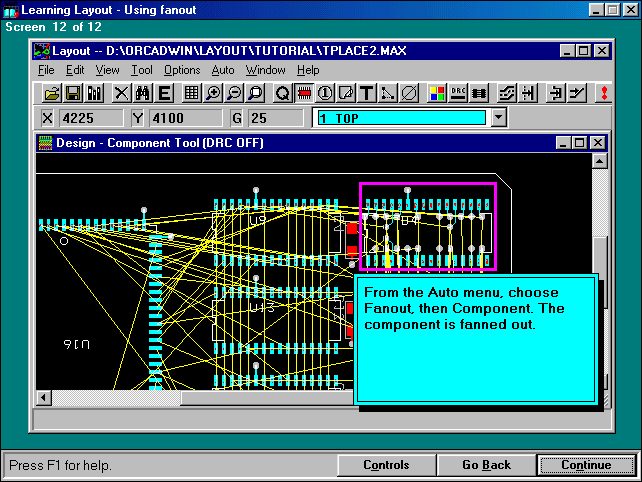Select the Text tool T icon

pos(367,93)
